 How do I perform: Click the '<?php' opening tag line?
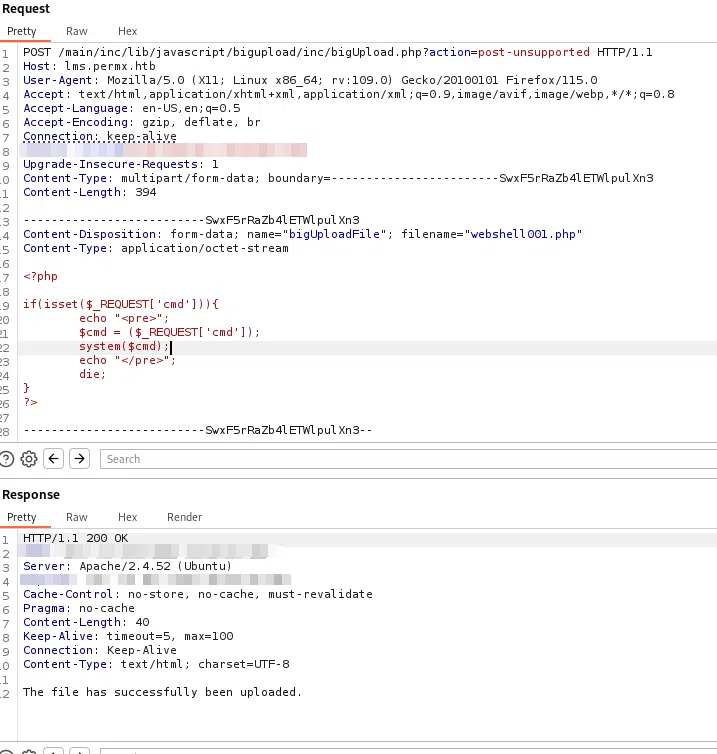[x=40, y=276]
